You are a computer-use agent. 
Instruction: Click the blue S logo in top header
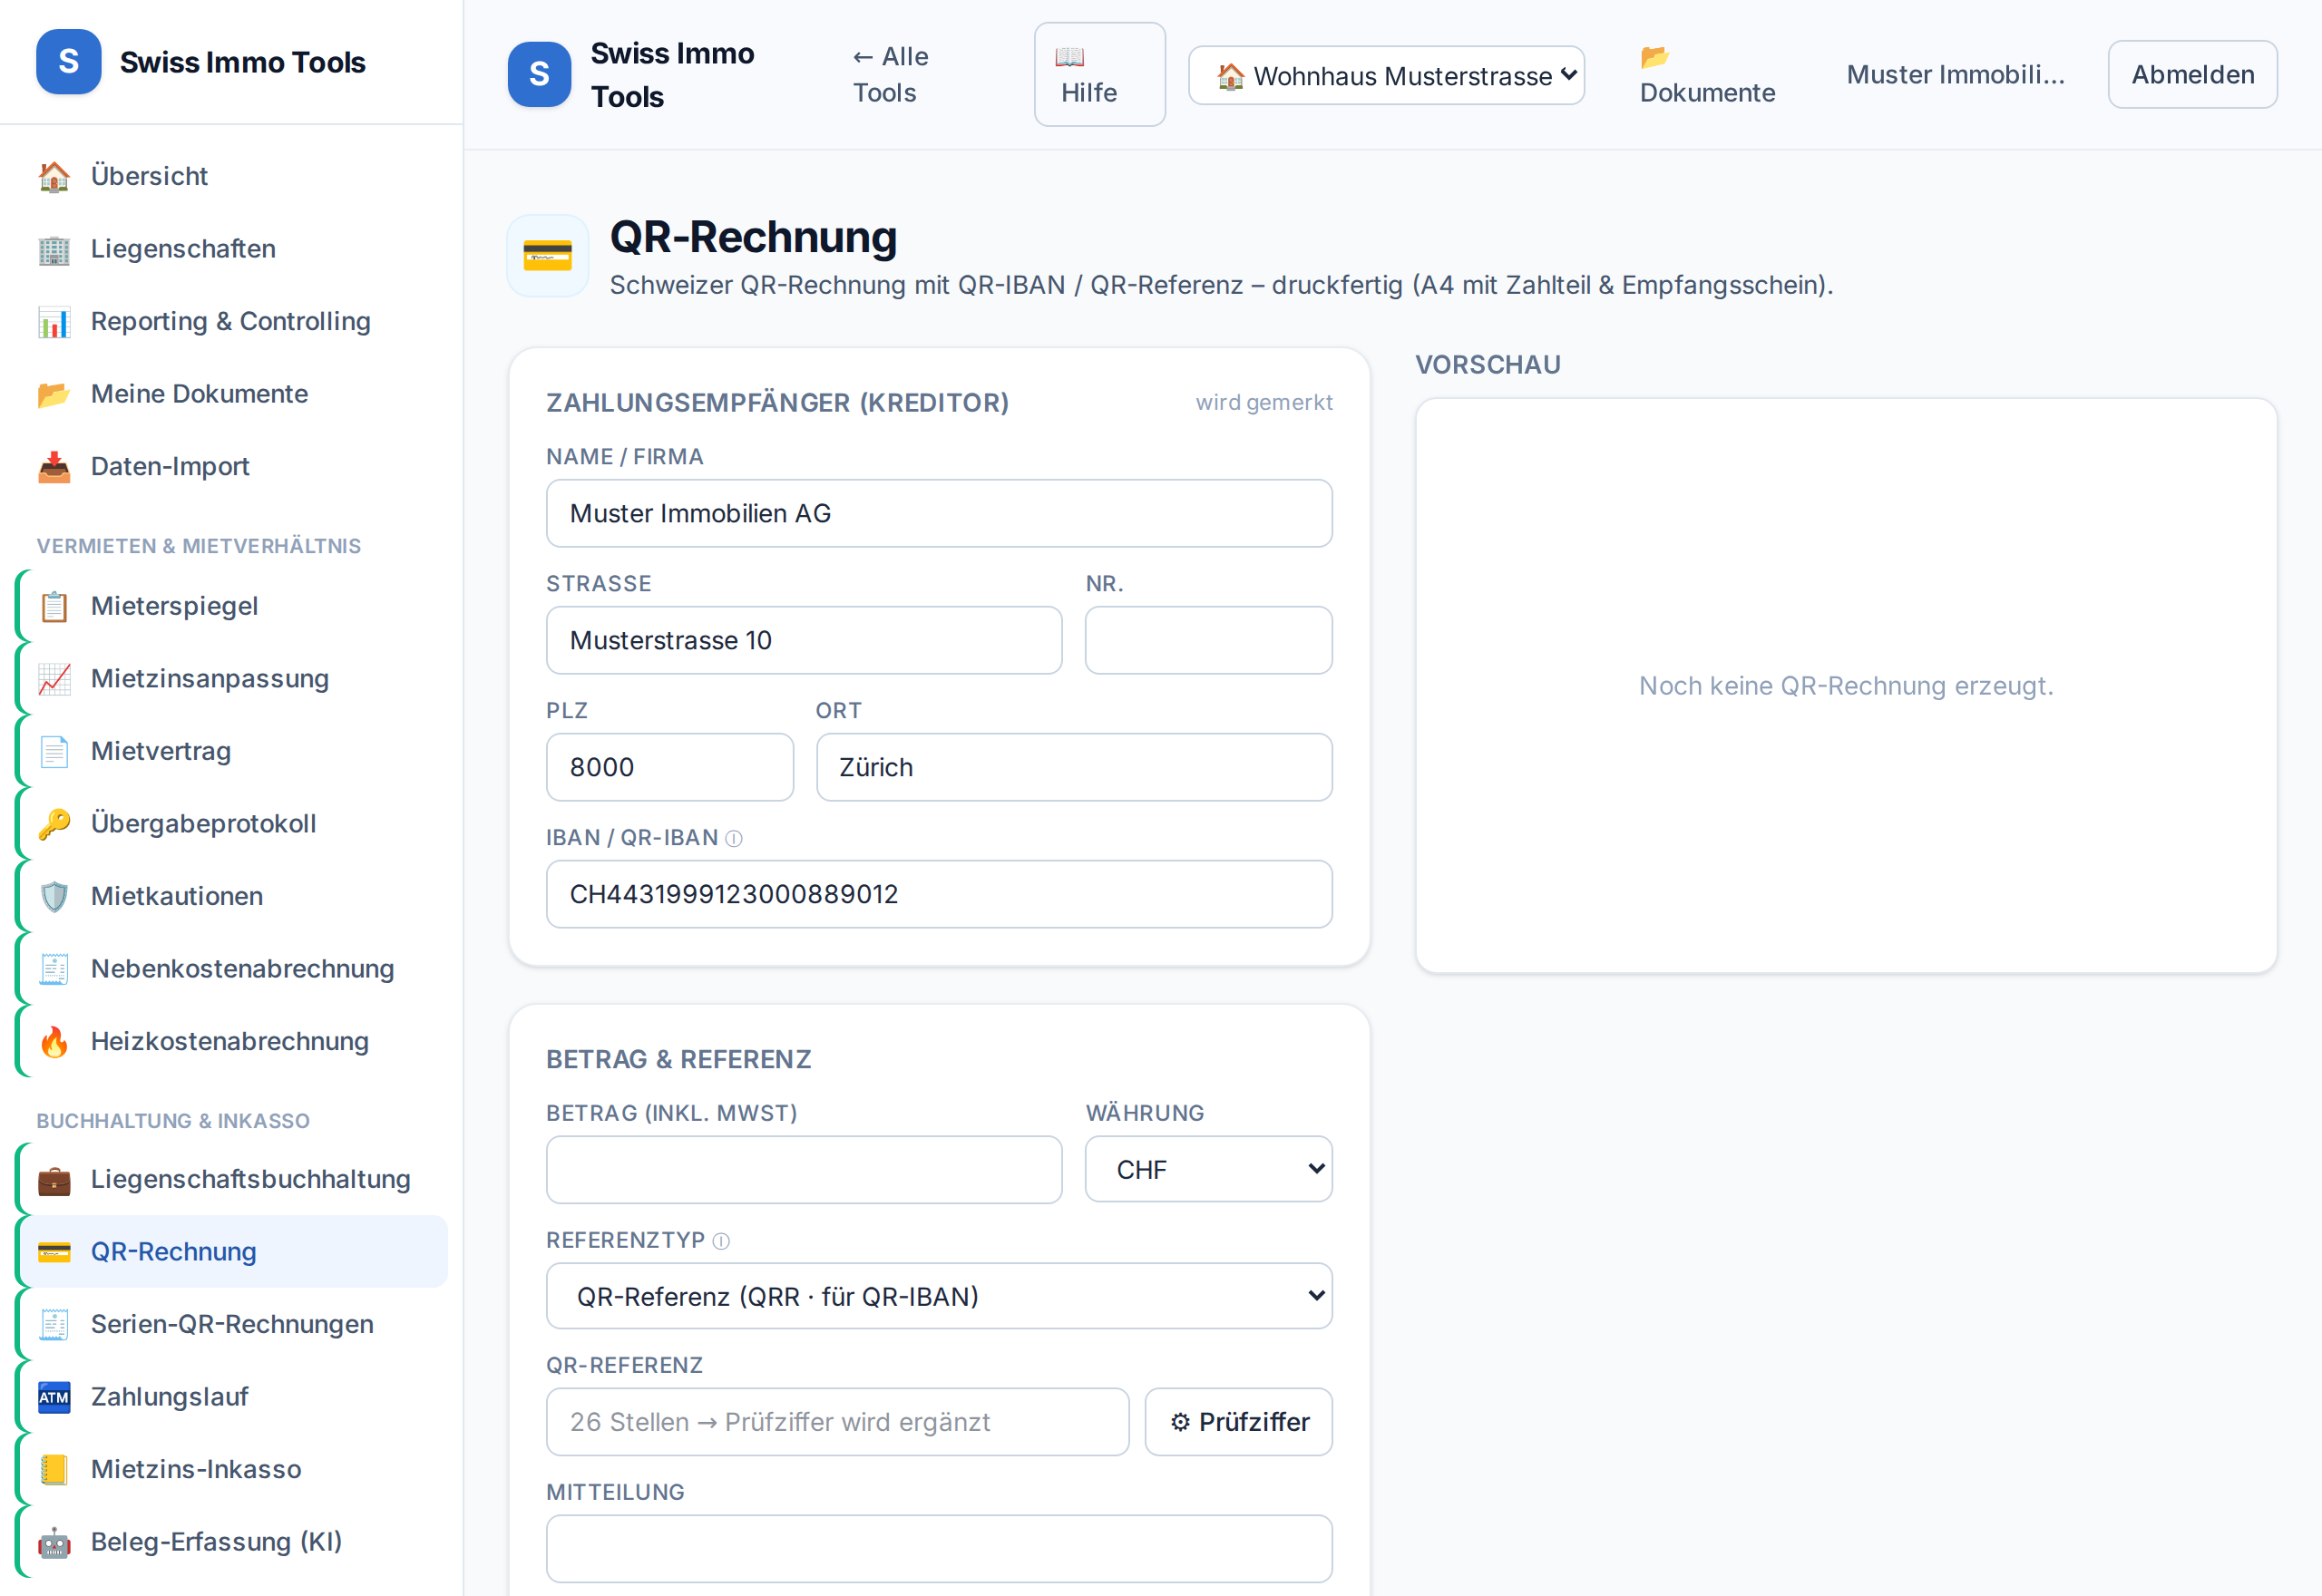539,74
